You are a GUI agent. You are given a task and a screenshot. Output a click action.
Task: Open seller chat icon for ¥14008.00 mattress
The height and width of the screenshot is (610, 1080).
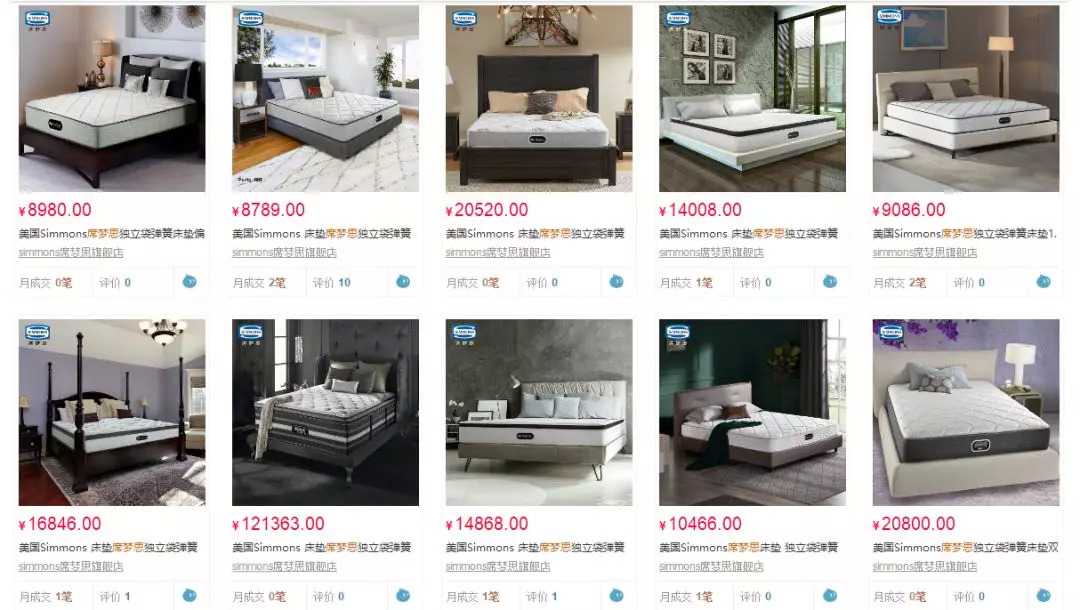830,282
